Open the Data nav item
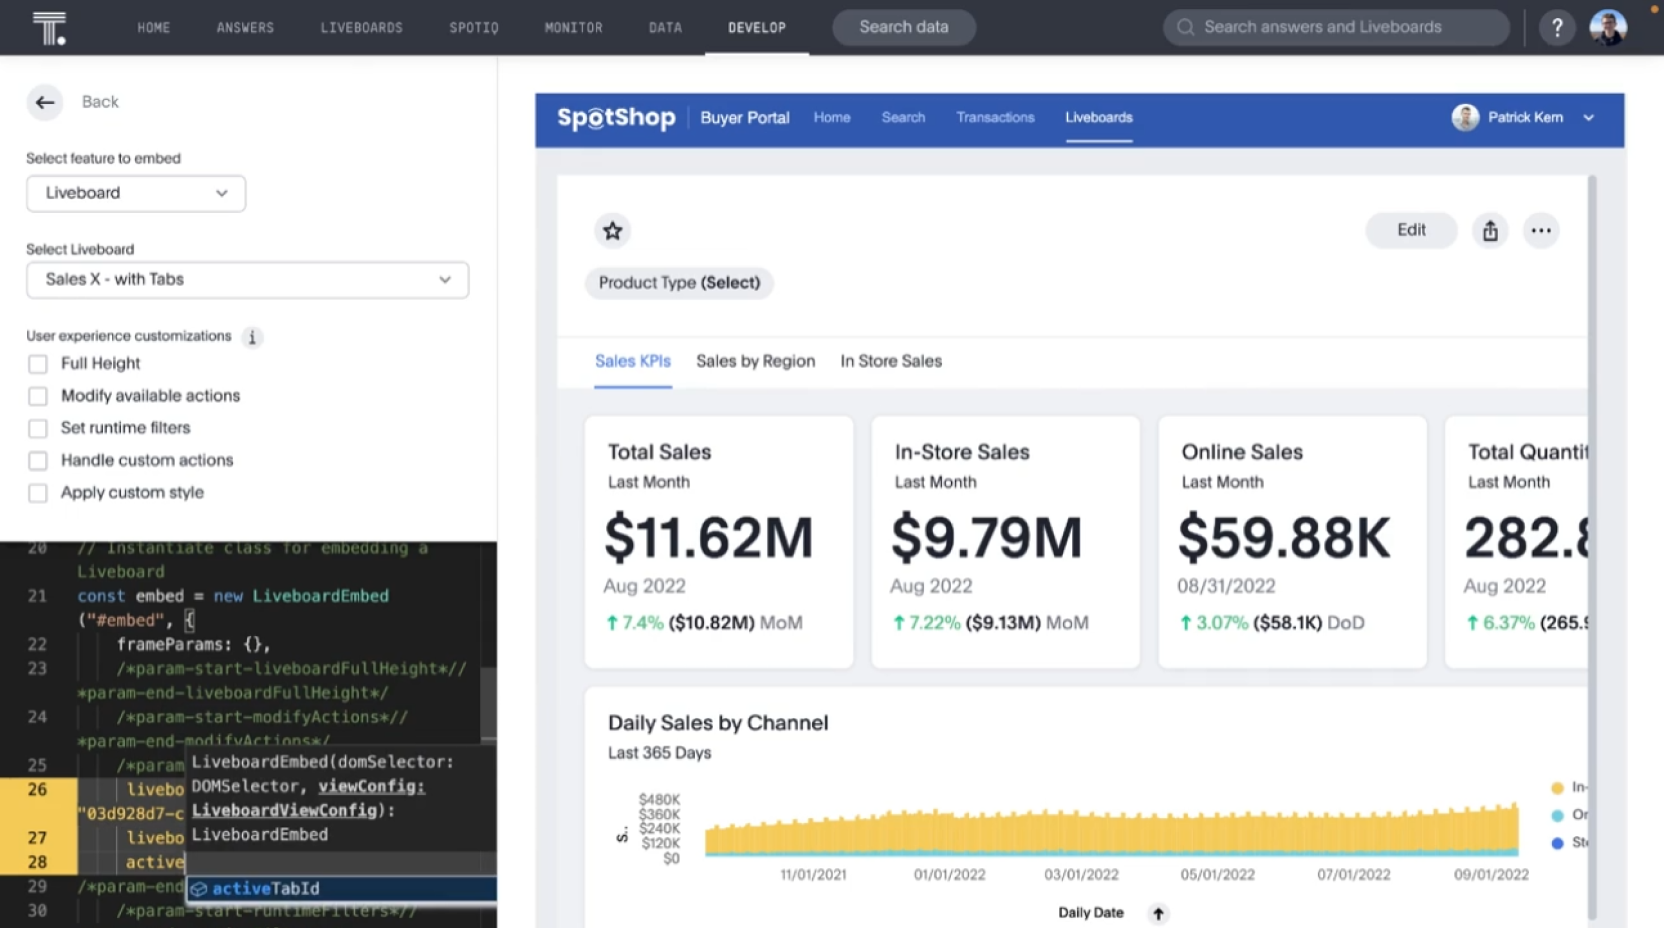 [665, 28]
